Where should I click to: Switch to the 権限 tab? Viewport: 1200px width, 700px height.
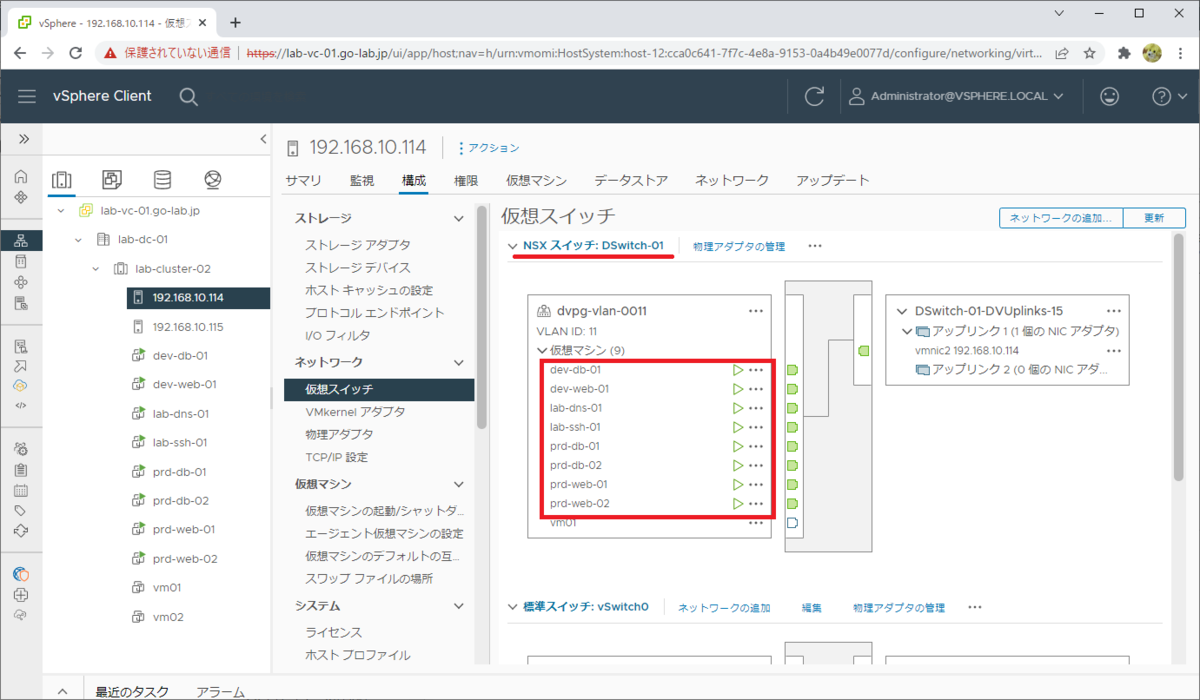tap(466, 181)
